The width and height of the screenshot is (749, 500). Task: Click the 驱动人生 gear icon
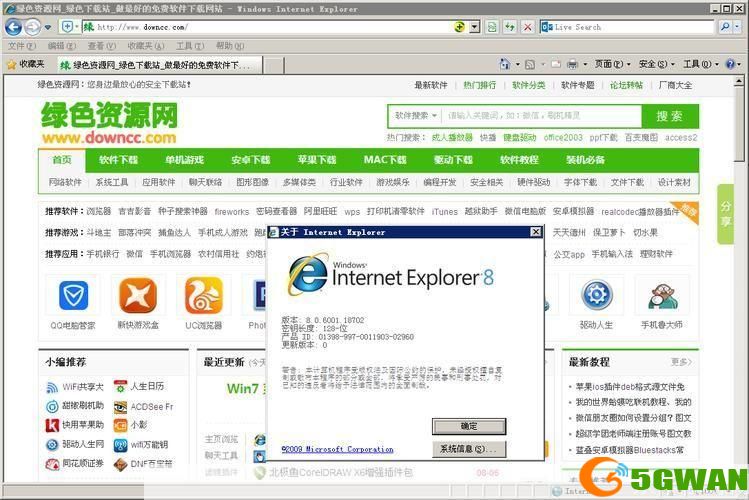pos(597,295)
